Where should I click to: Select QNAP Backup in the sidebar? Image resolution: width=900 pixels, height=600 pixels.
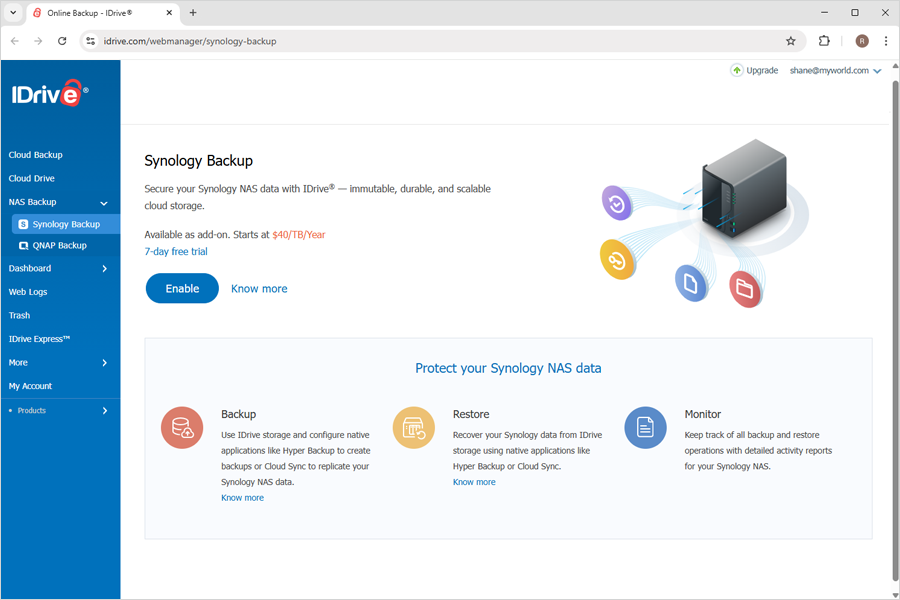60,246
